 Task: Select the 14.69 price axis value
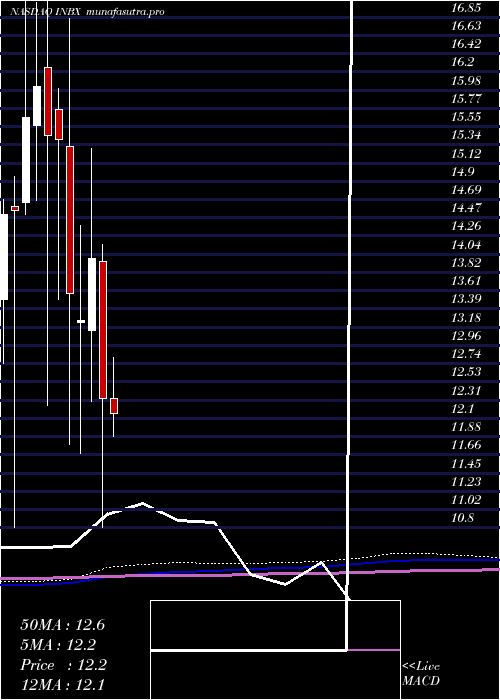click(x=466, y=190)
